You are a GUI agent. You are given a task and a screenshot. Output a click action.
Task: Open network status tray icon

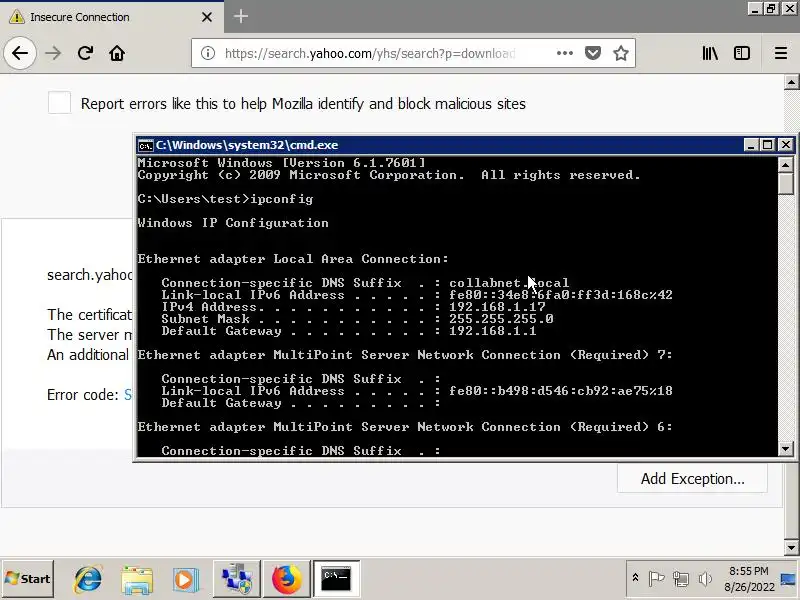coord(681,578)
